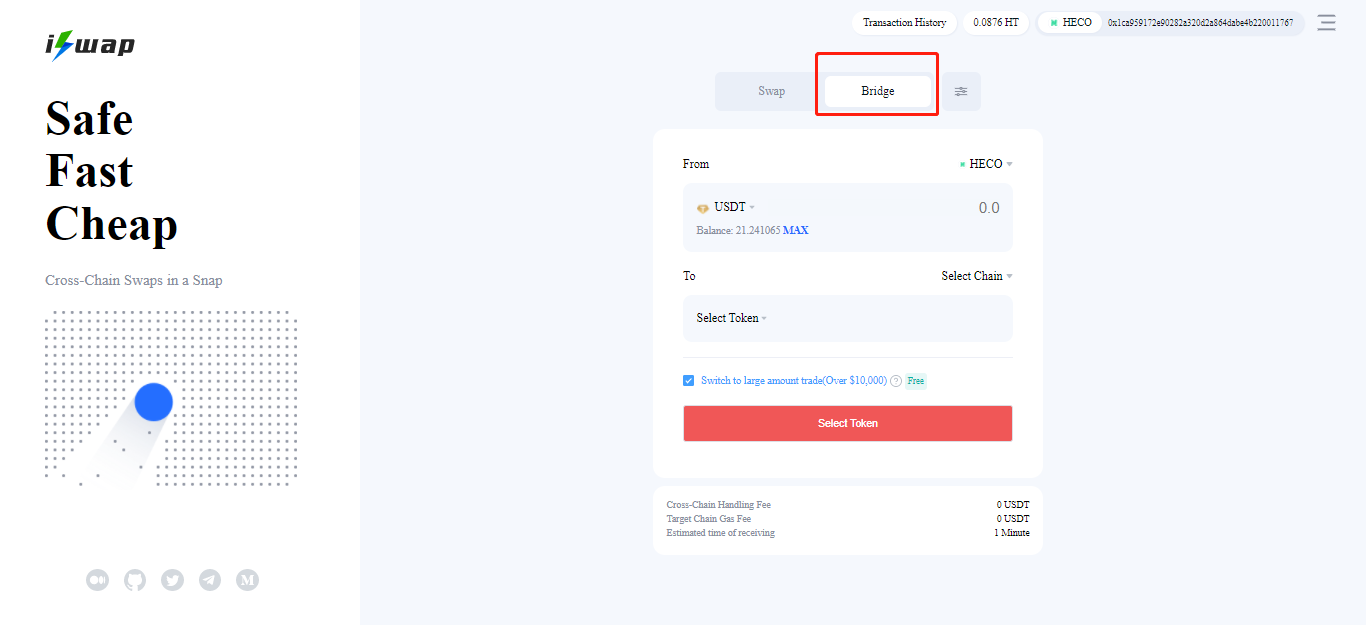Open the Twitter social icon

[172, 579]
